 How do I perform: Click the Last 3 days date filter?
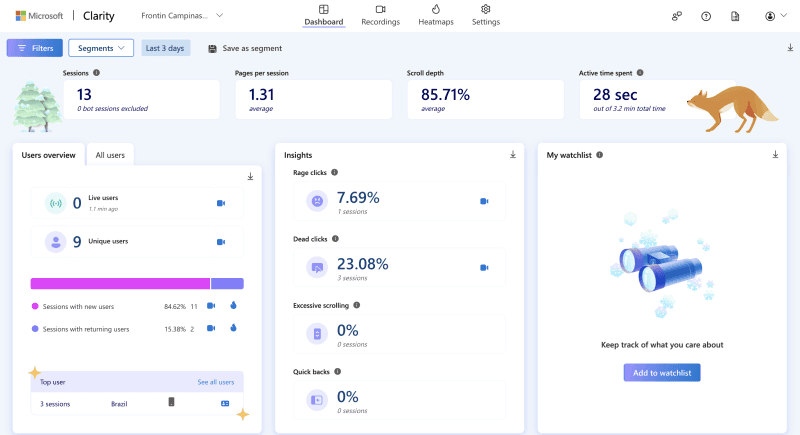point(166,48)
